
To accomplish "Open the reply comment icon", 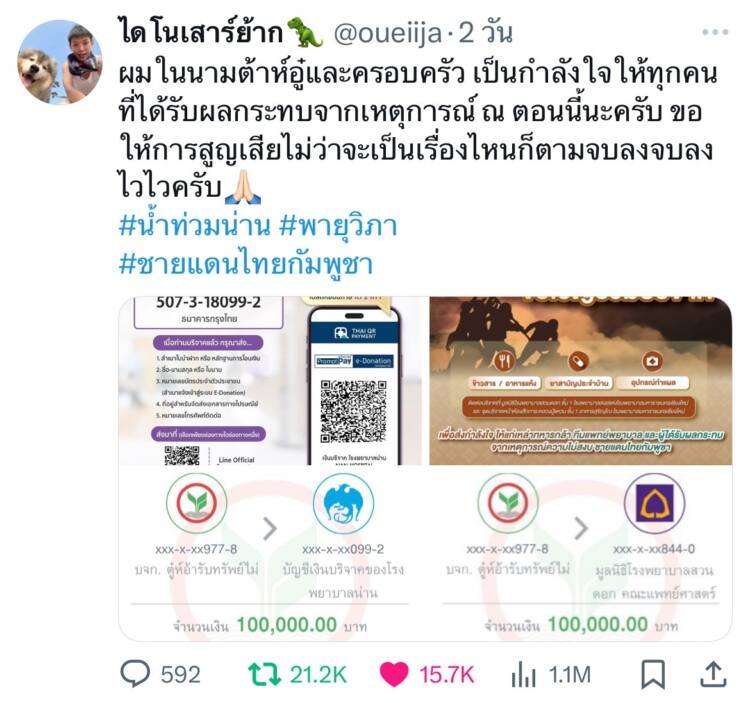I will coord(135,674).
